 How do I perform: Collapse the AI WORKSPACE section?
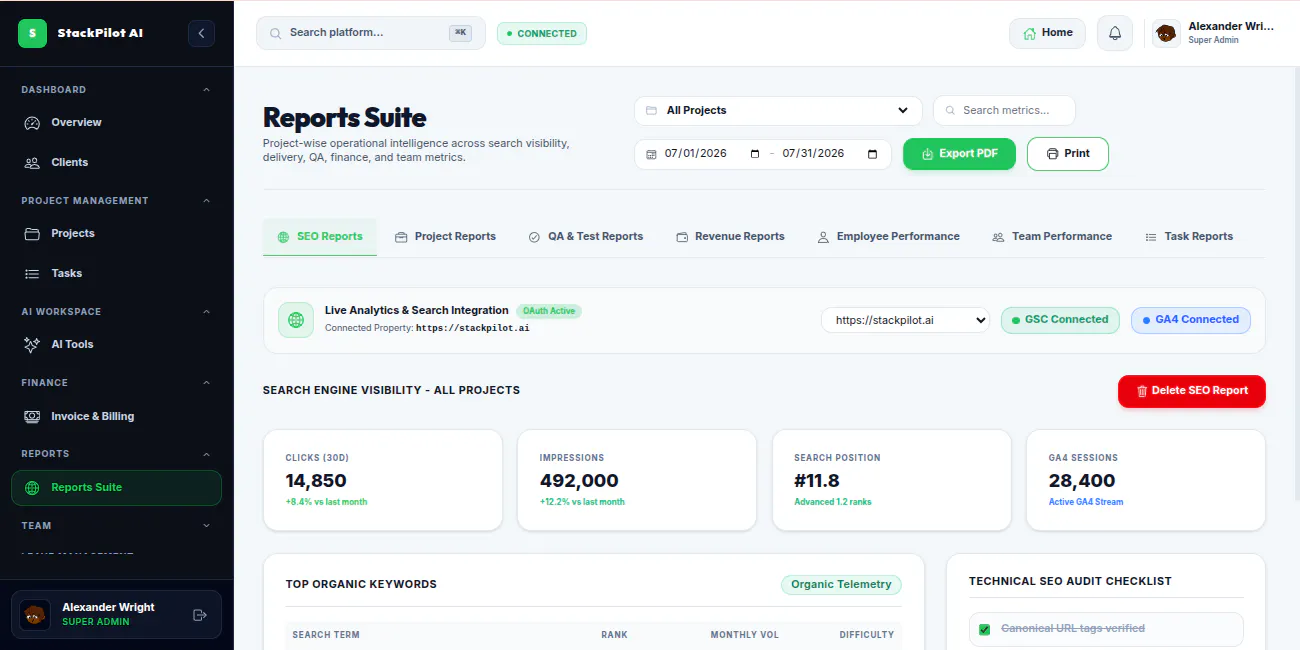(x=207, y=312)
